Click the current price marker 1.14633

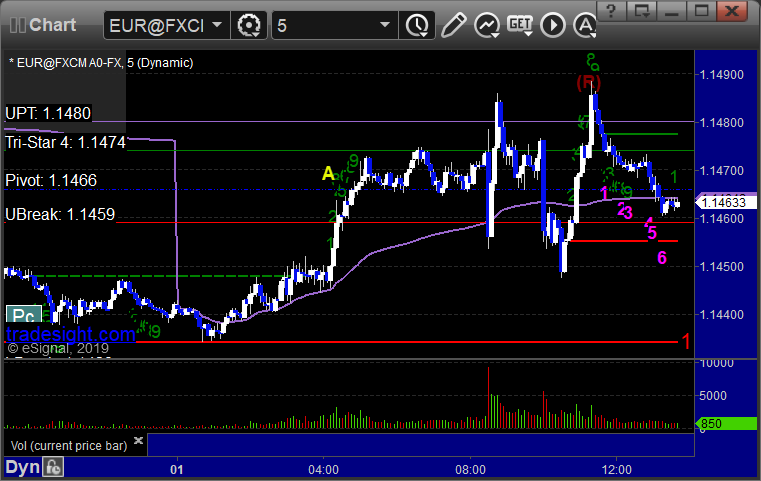tap(726, 201)
